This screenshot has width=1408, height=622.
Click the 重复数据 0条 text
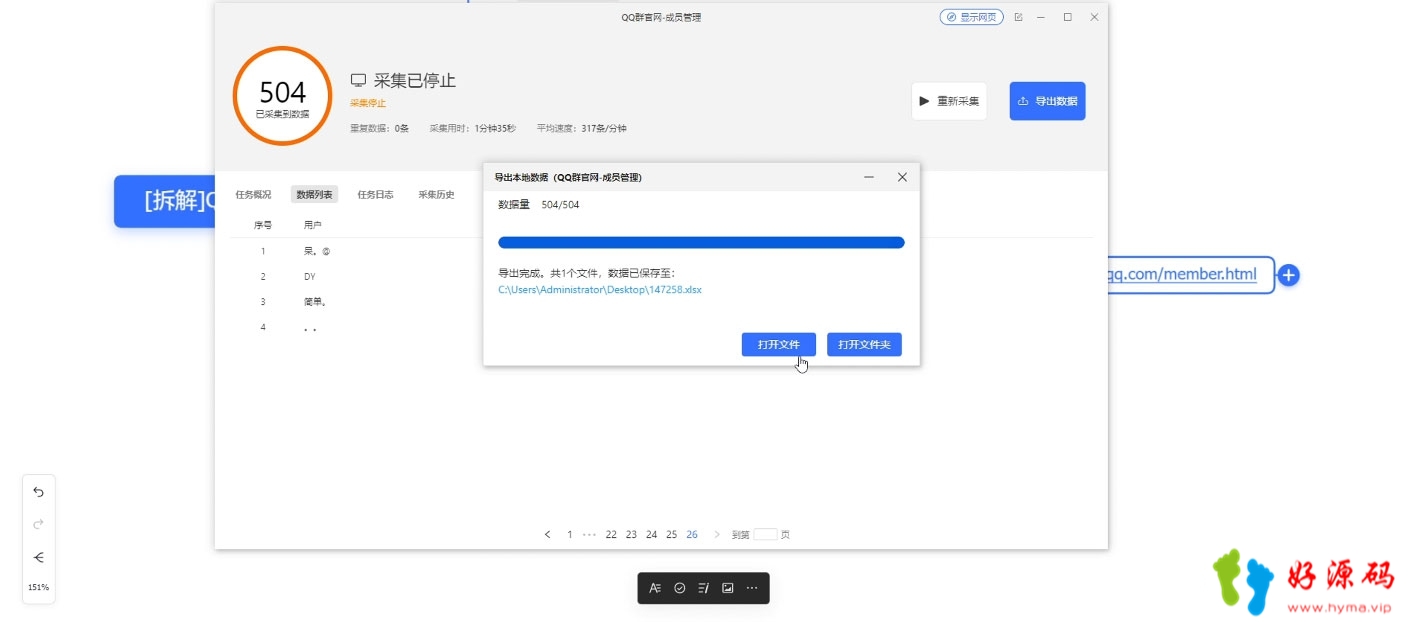380,128
